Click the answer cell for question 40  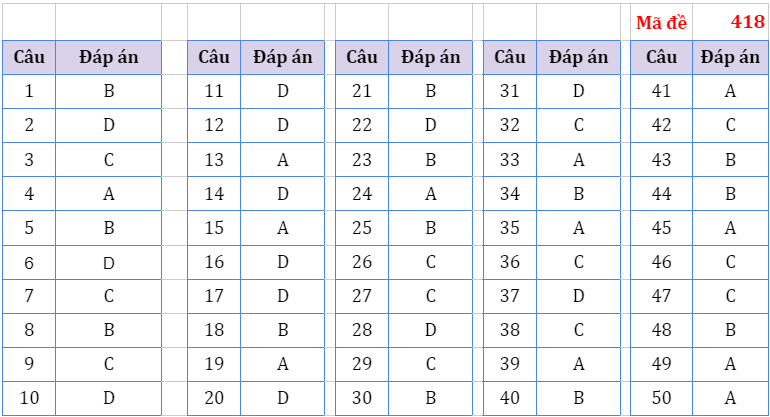[579, 398]
